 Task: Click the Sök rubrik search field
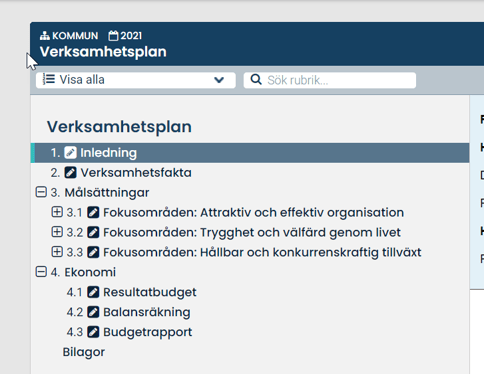click(x=330, y=80)
